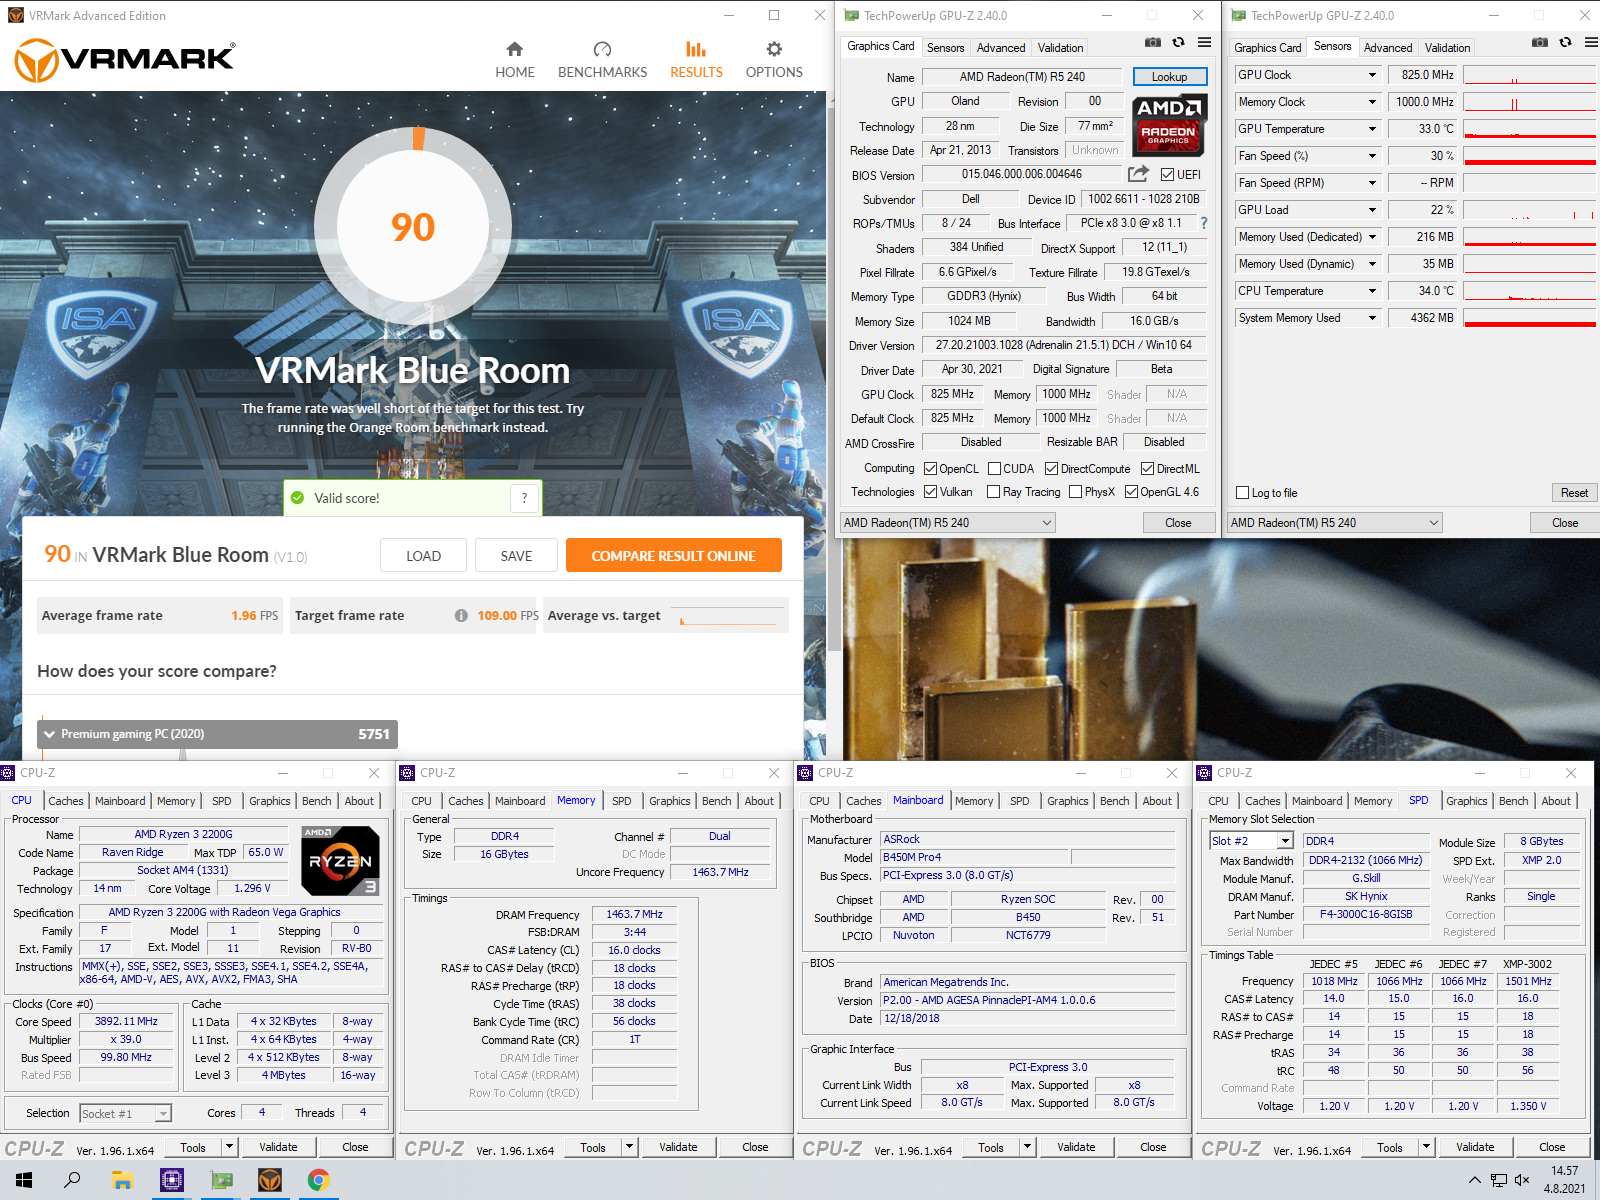Click Validate in CPU-Z Memory window
The image size is (1600, 1200).
pos(678,1147)
